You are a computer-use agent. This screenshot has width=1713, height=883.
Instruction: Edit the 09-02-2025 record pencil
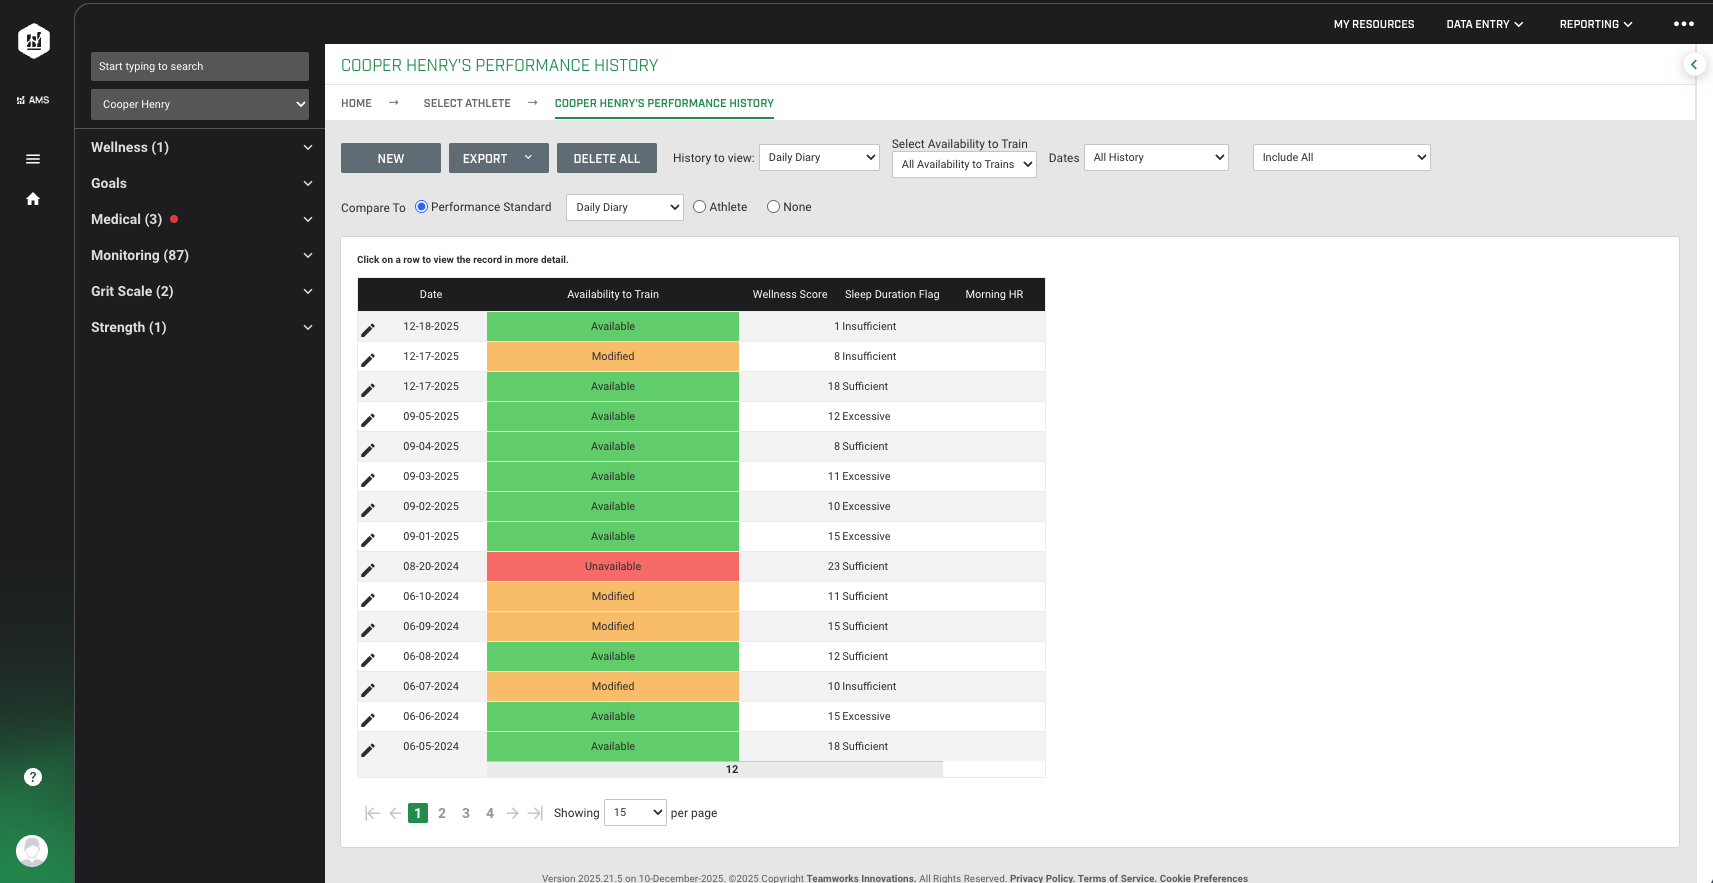coord(368,509)
